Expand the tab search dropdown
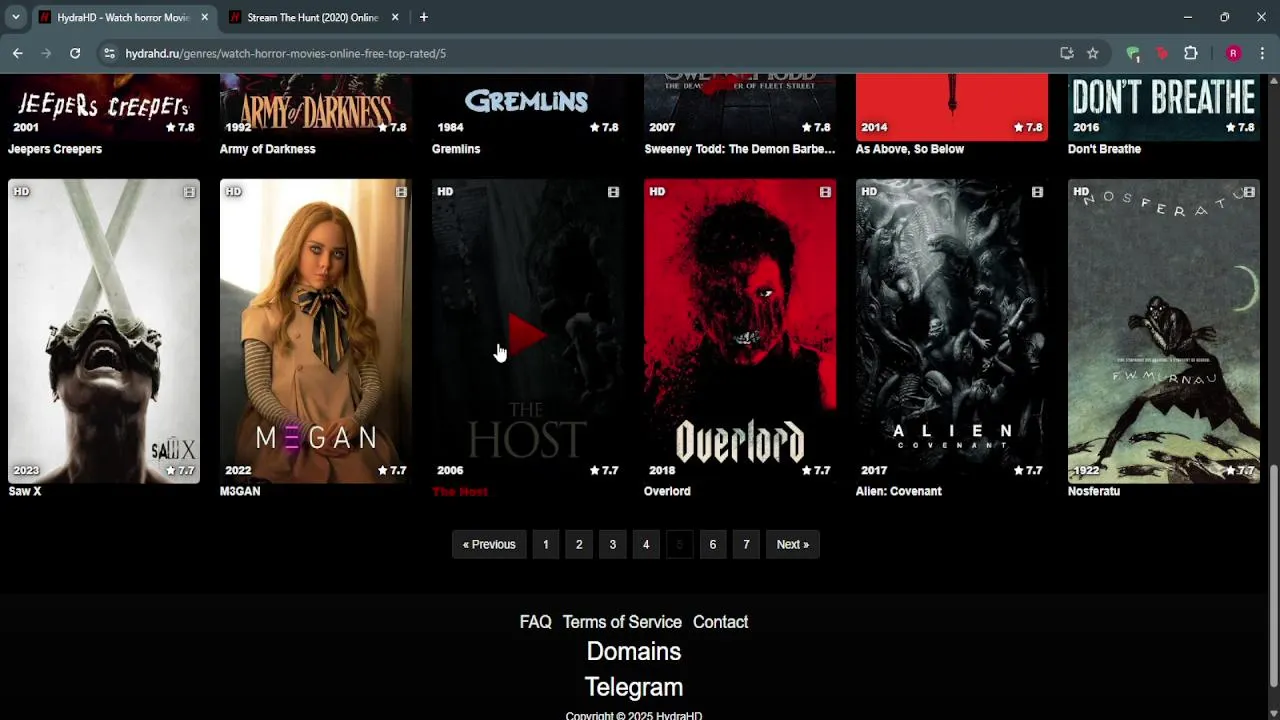 (15, 17)
